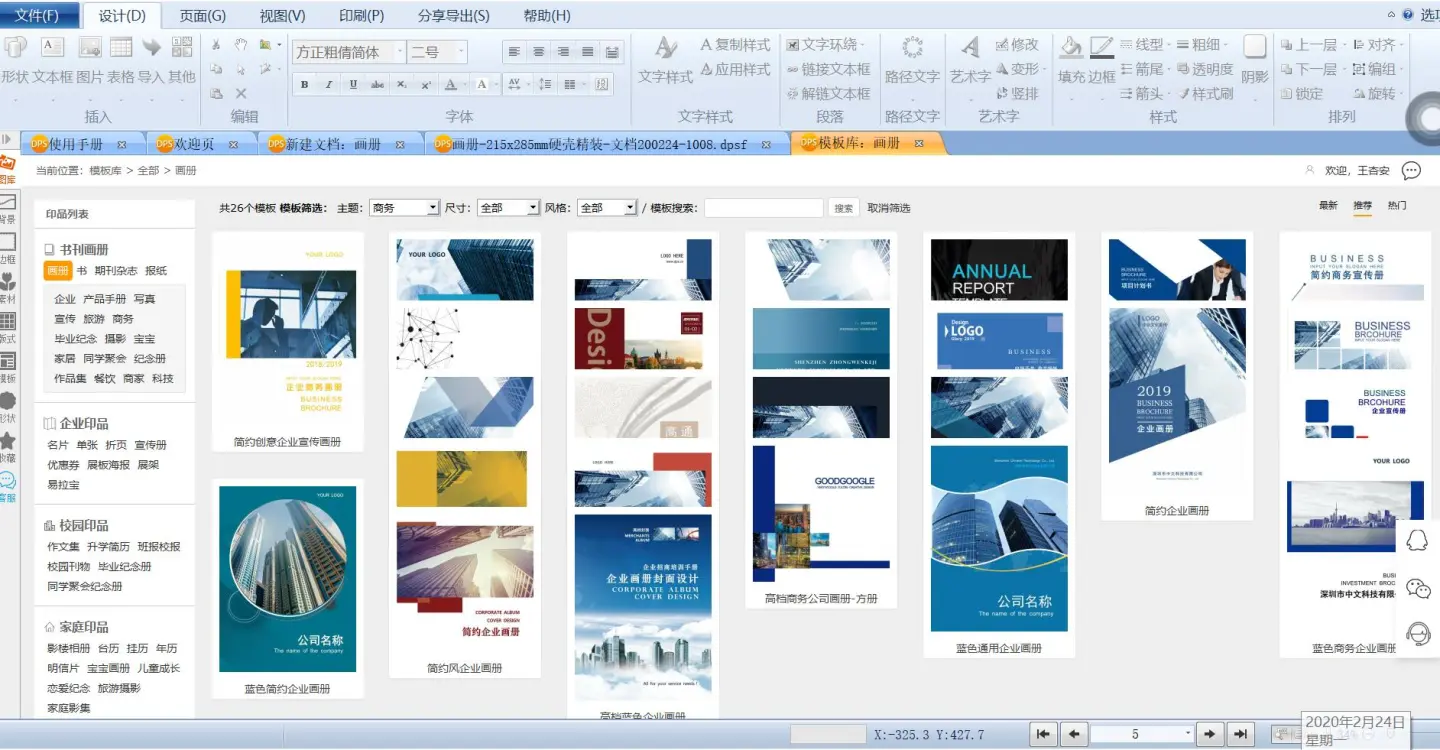1440x750 pixels.
Task: Click the 取消筛选 (cancel filter) link
Action: click(x=888, y=208)
